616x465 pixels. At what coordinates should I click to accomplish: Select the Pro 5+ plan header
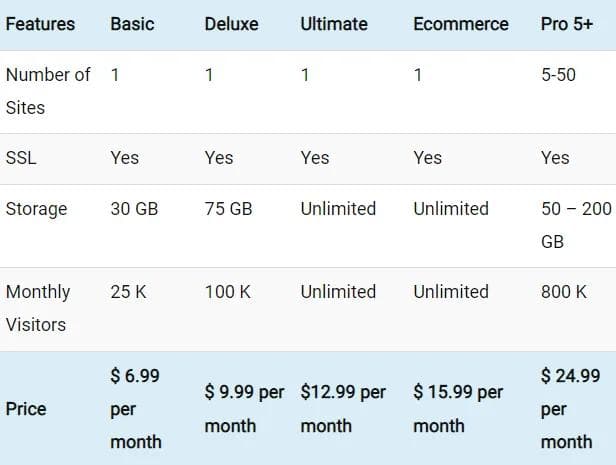point(567,24)
